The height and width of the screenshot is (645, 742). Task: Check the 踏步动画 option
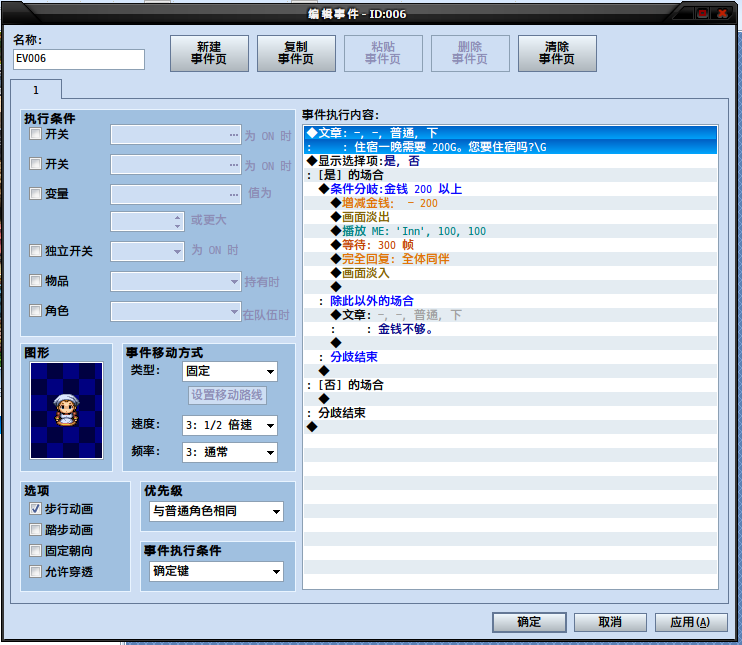(35, 530)
